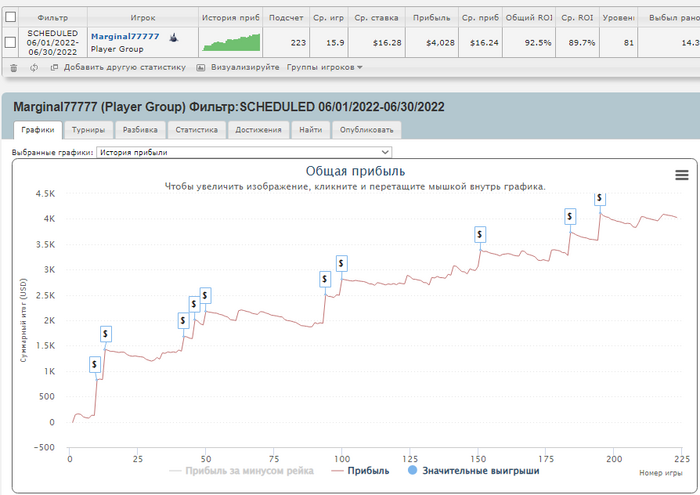Open the chart hamburger menu
Image resolution: width=700 pixels, height=495 pixels.
coord(681,175)
